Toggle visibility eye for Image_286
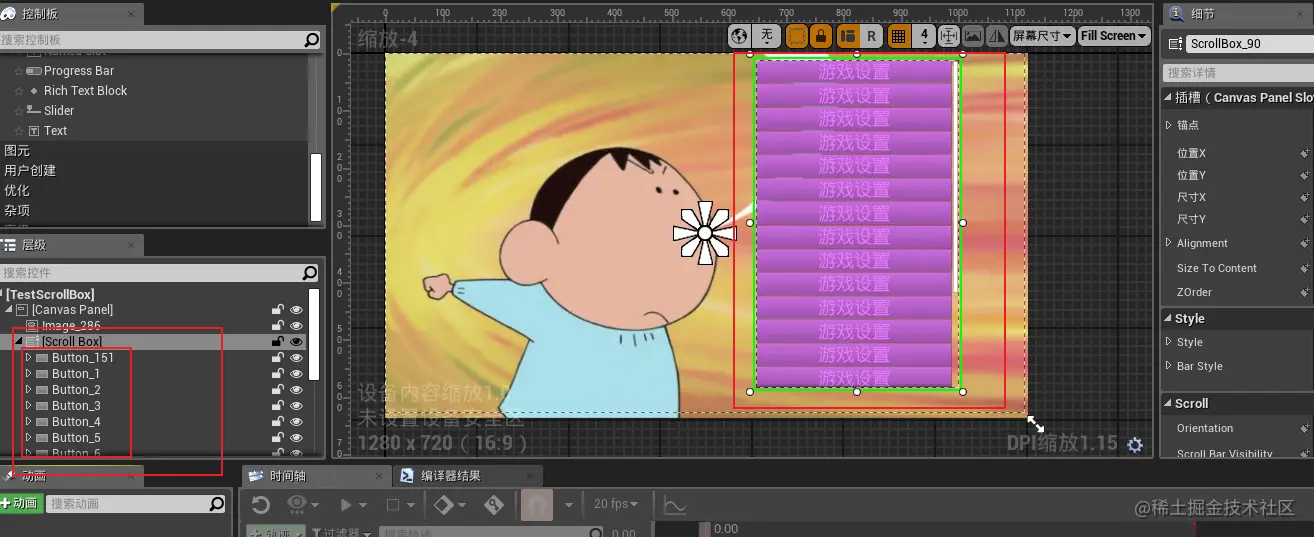1314x537 pixels. 296,326
